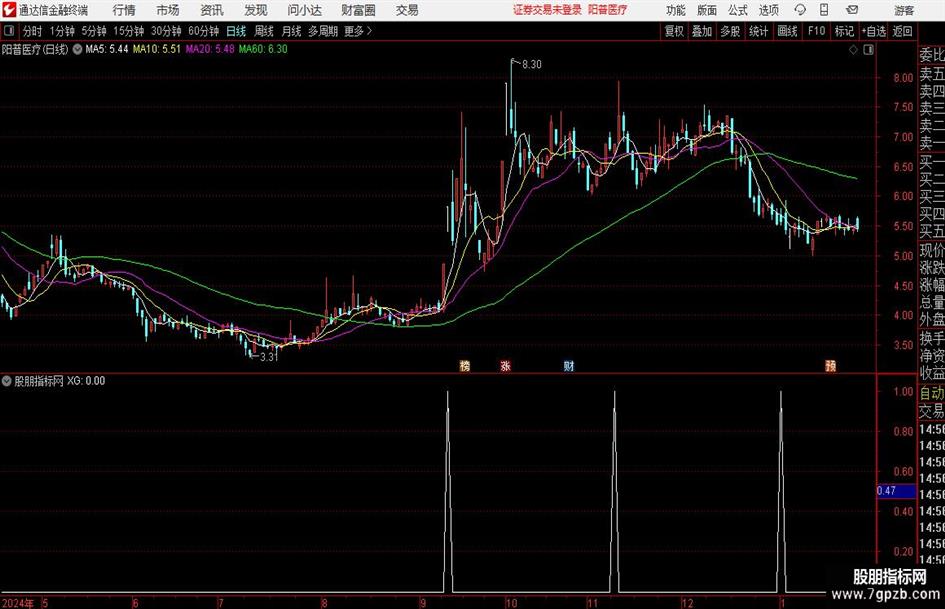Open the 资讯 menu

click(x=212, y=10)
